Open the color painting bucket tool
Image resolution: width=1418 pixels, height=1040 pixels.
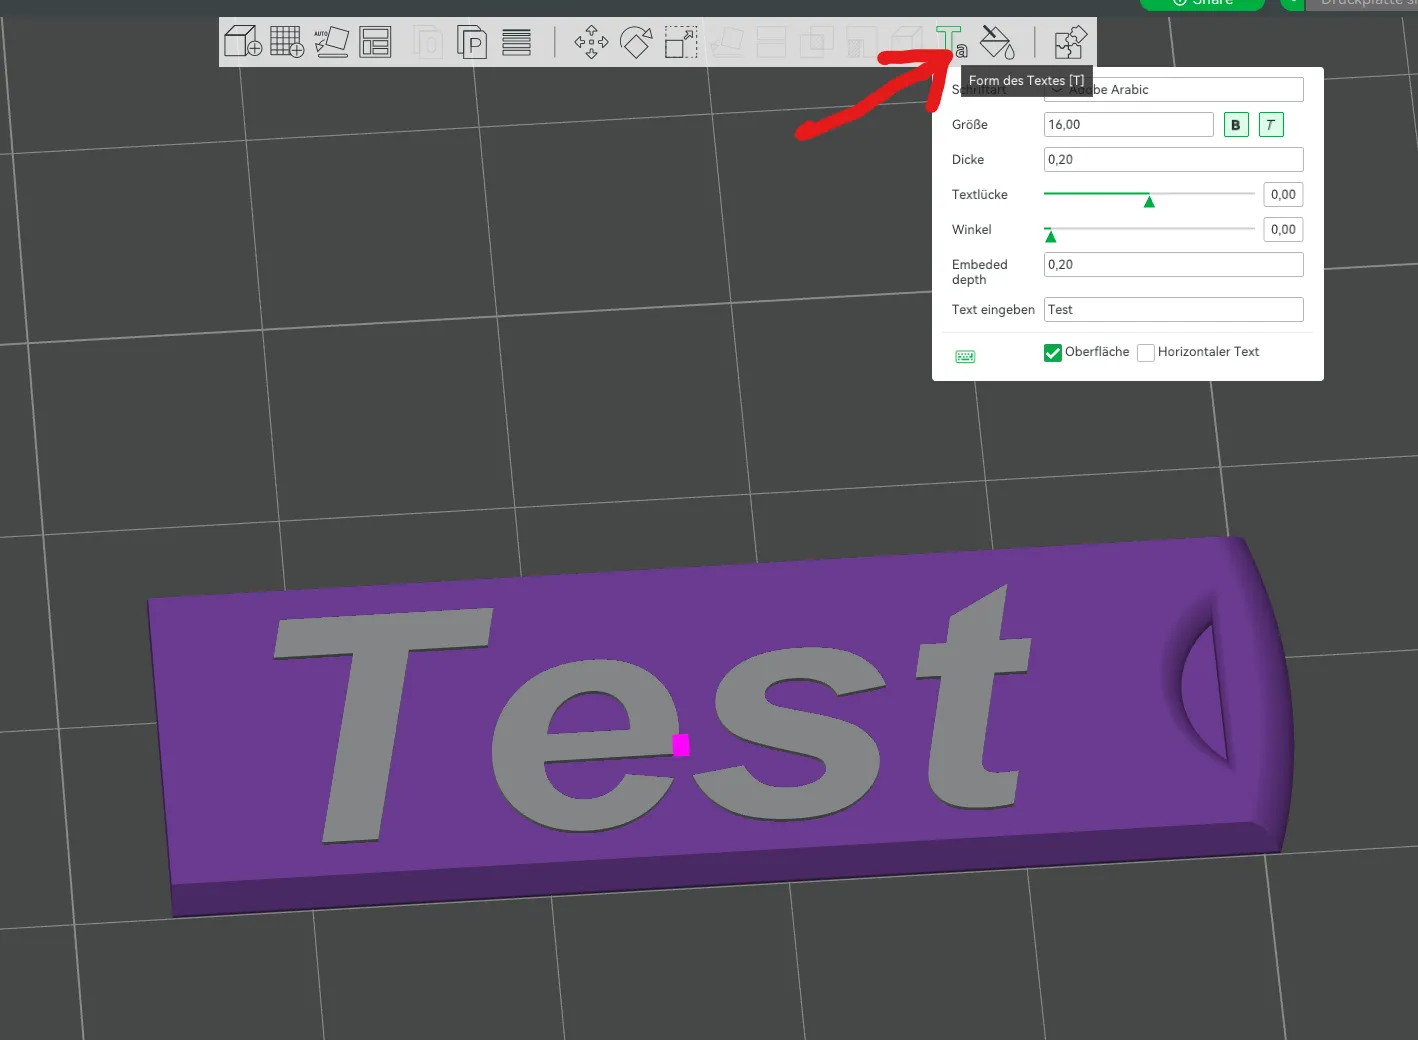click(x=997, y=42)
